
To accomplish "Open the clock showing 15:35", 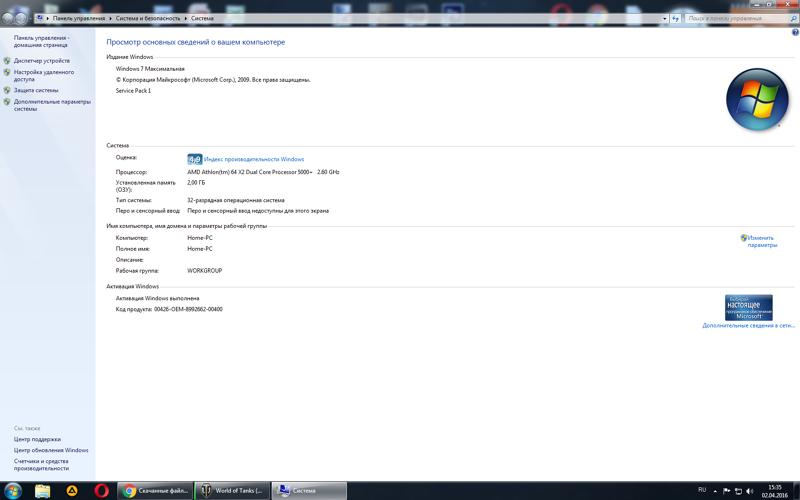I will (774, 491).
